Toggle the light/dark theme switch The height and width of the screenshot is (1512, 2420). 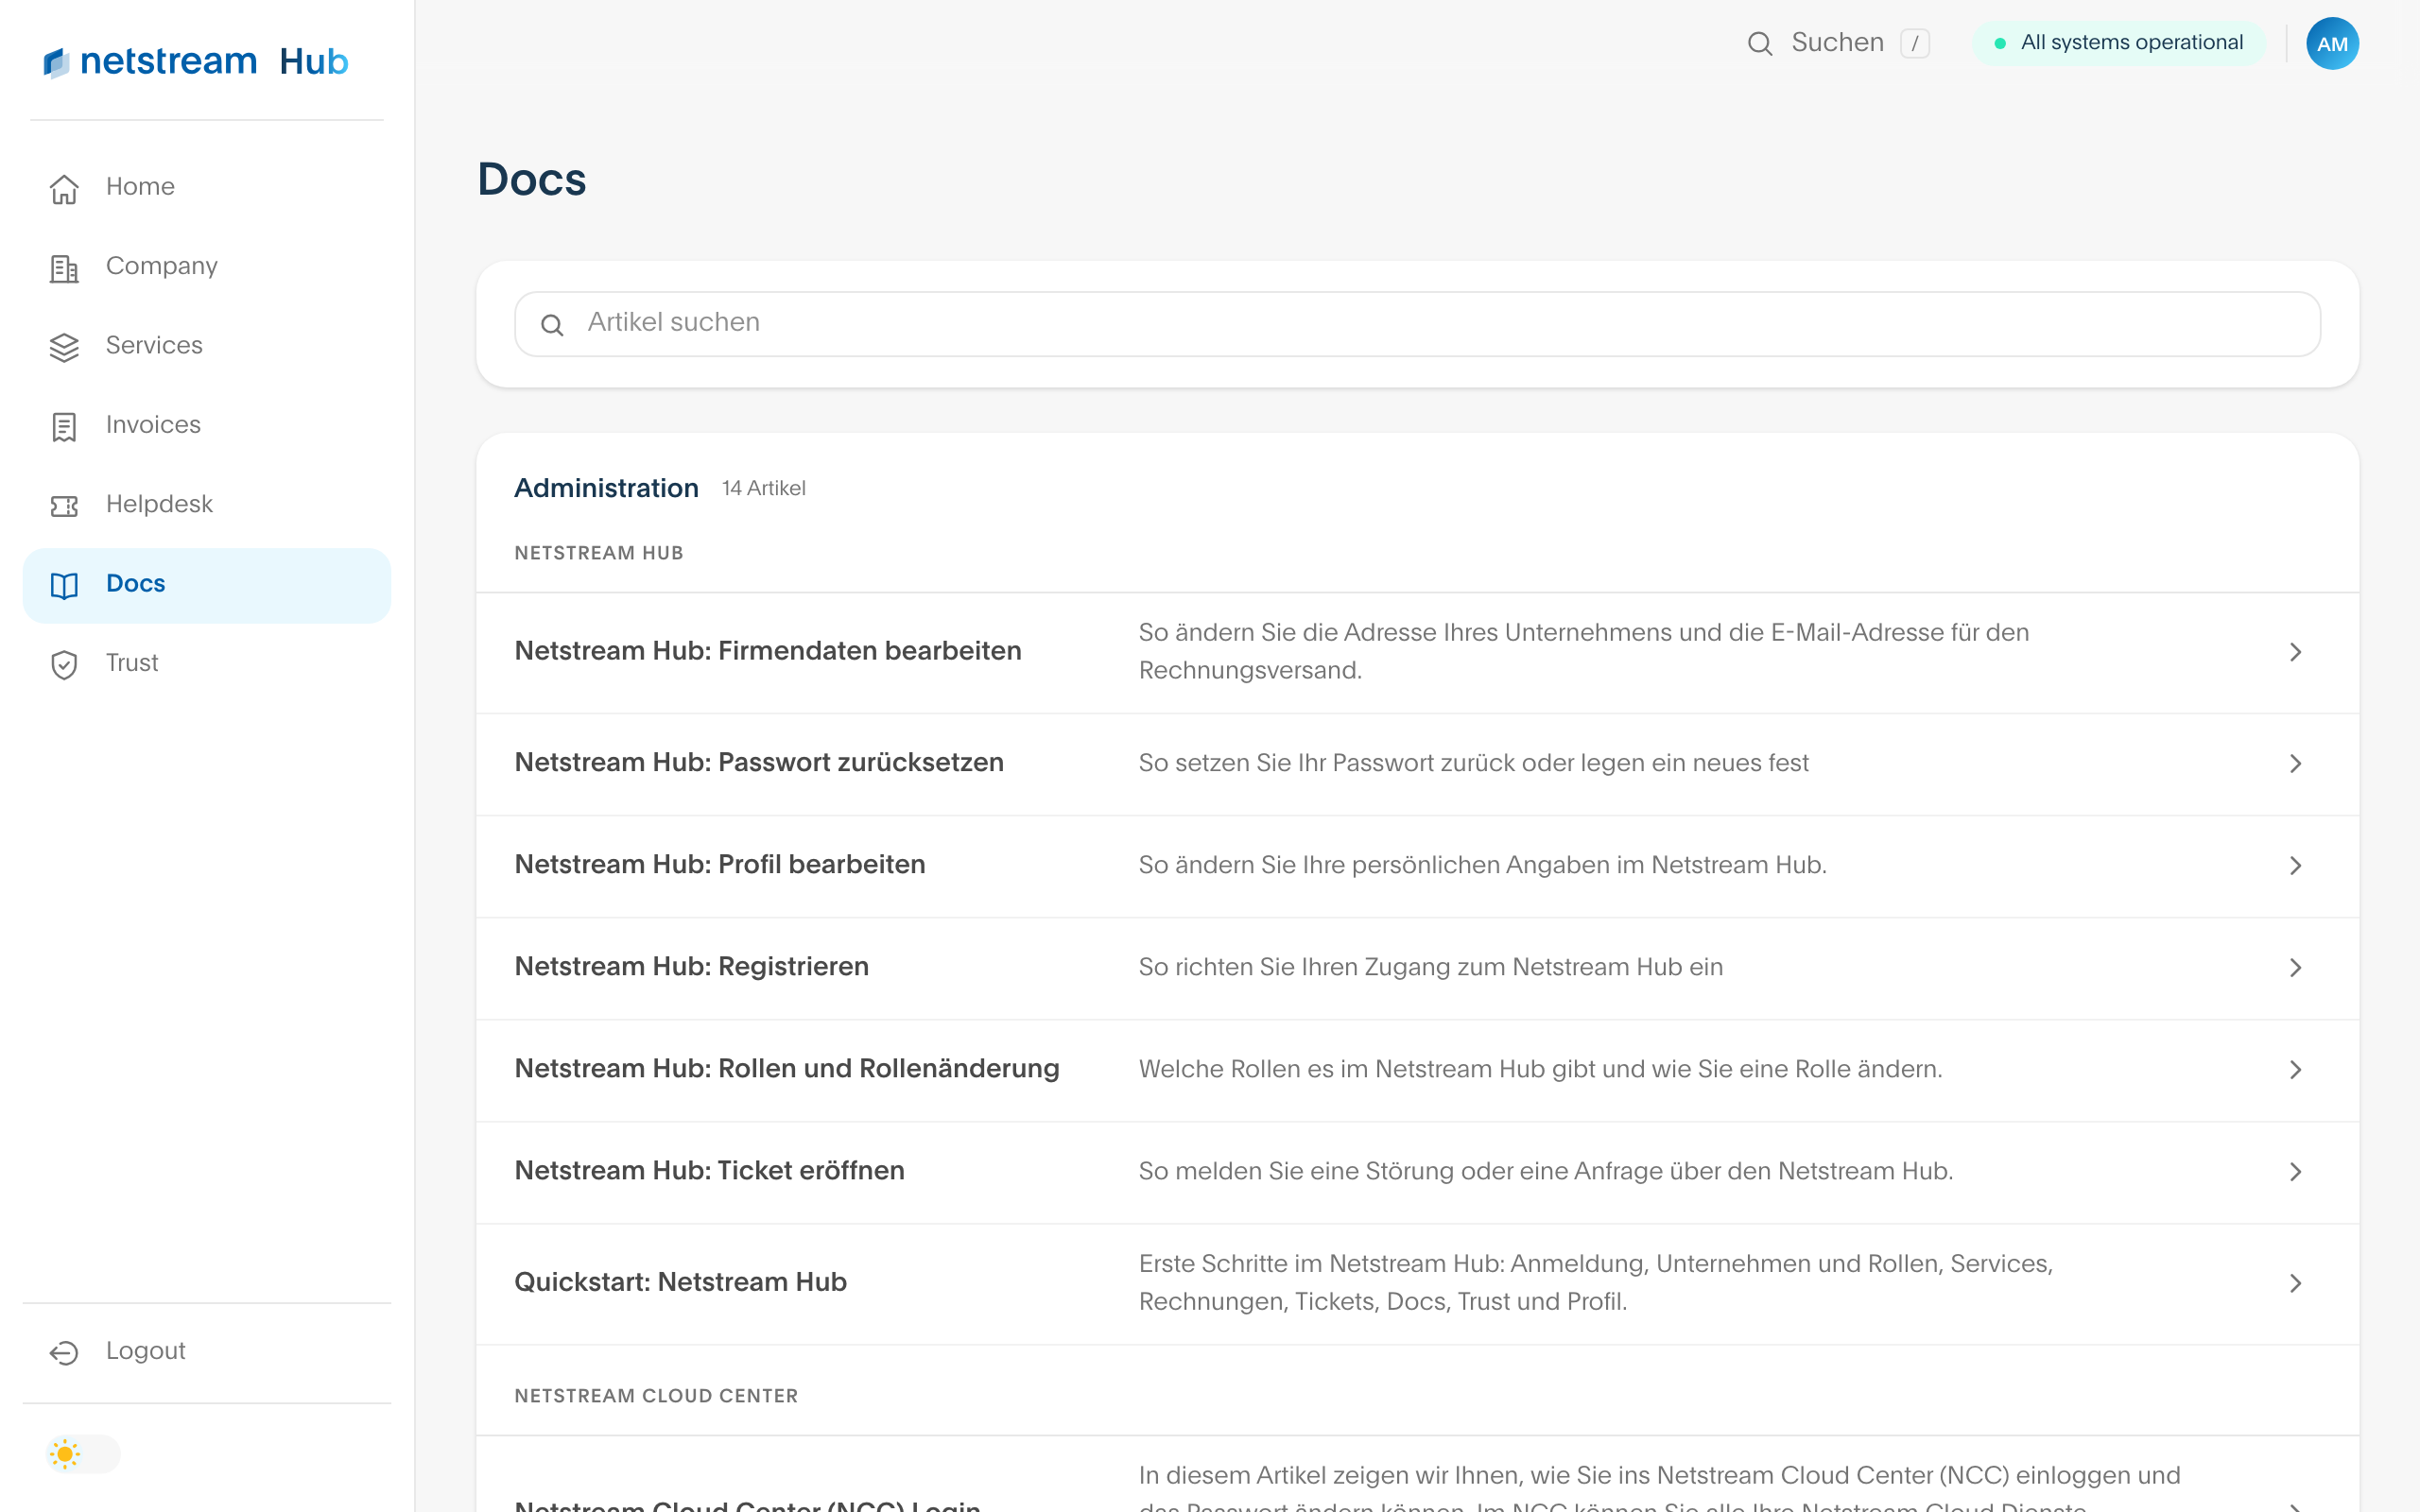click(83, 1453)
